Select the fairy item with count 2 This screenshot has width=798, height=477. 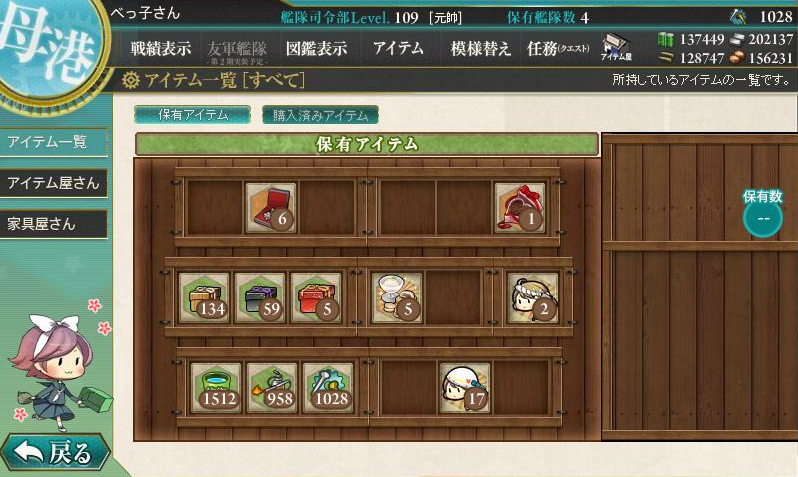(533, 298)
